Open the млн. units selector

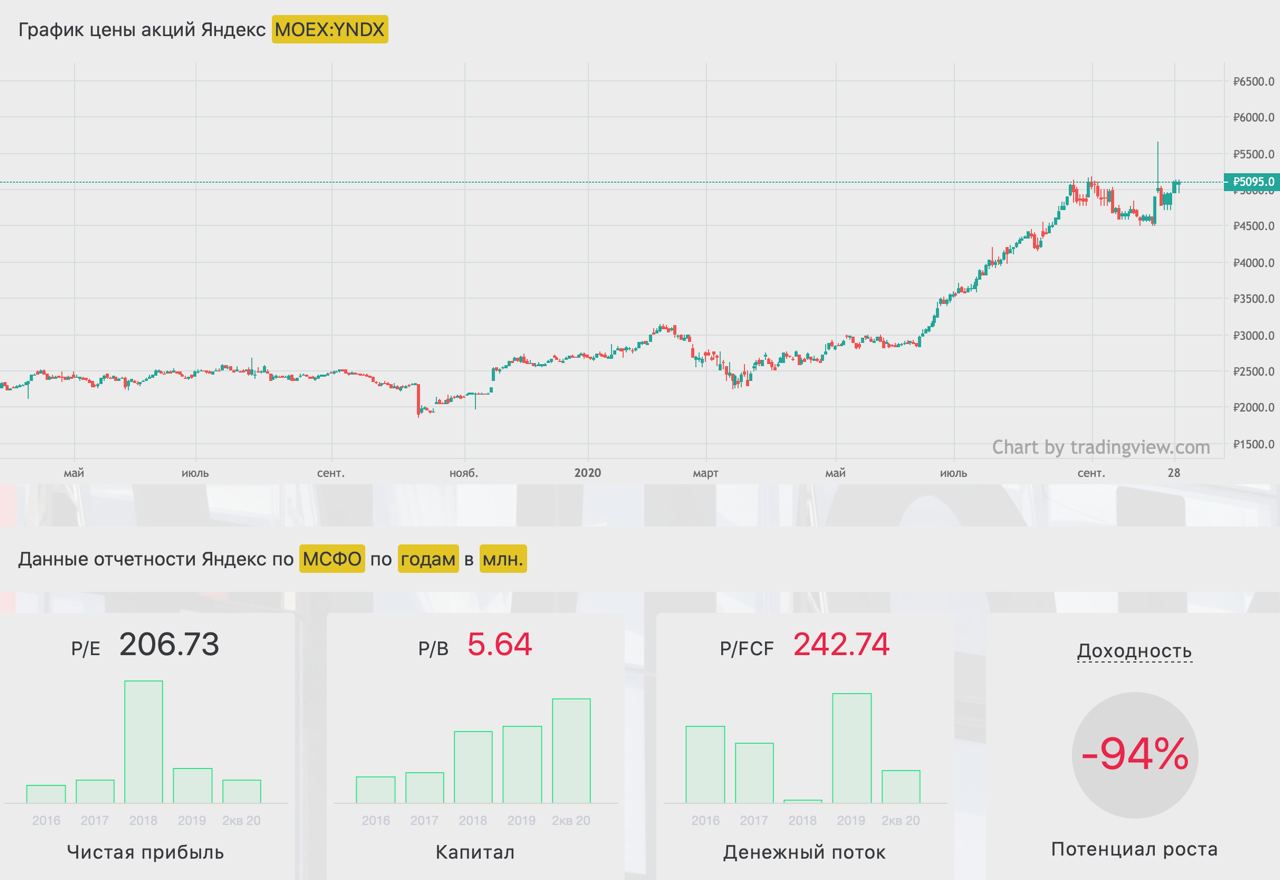click(503, 559)
